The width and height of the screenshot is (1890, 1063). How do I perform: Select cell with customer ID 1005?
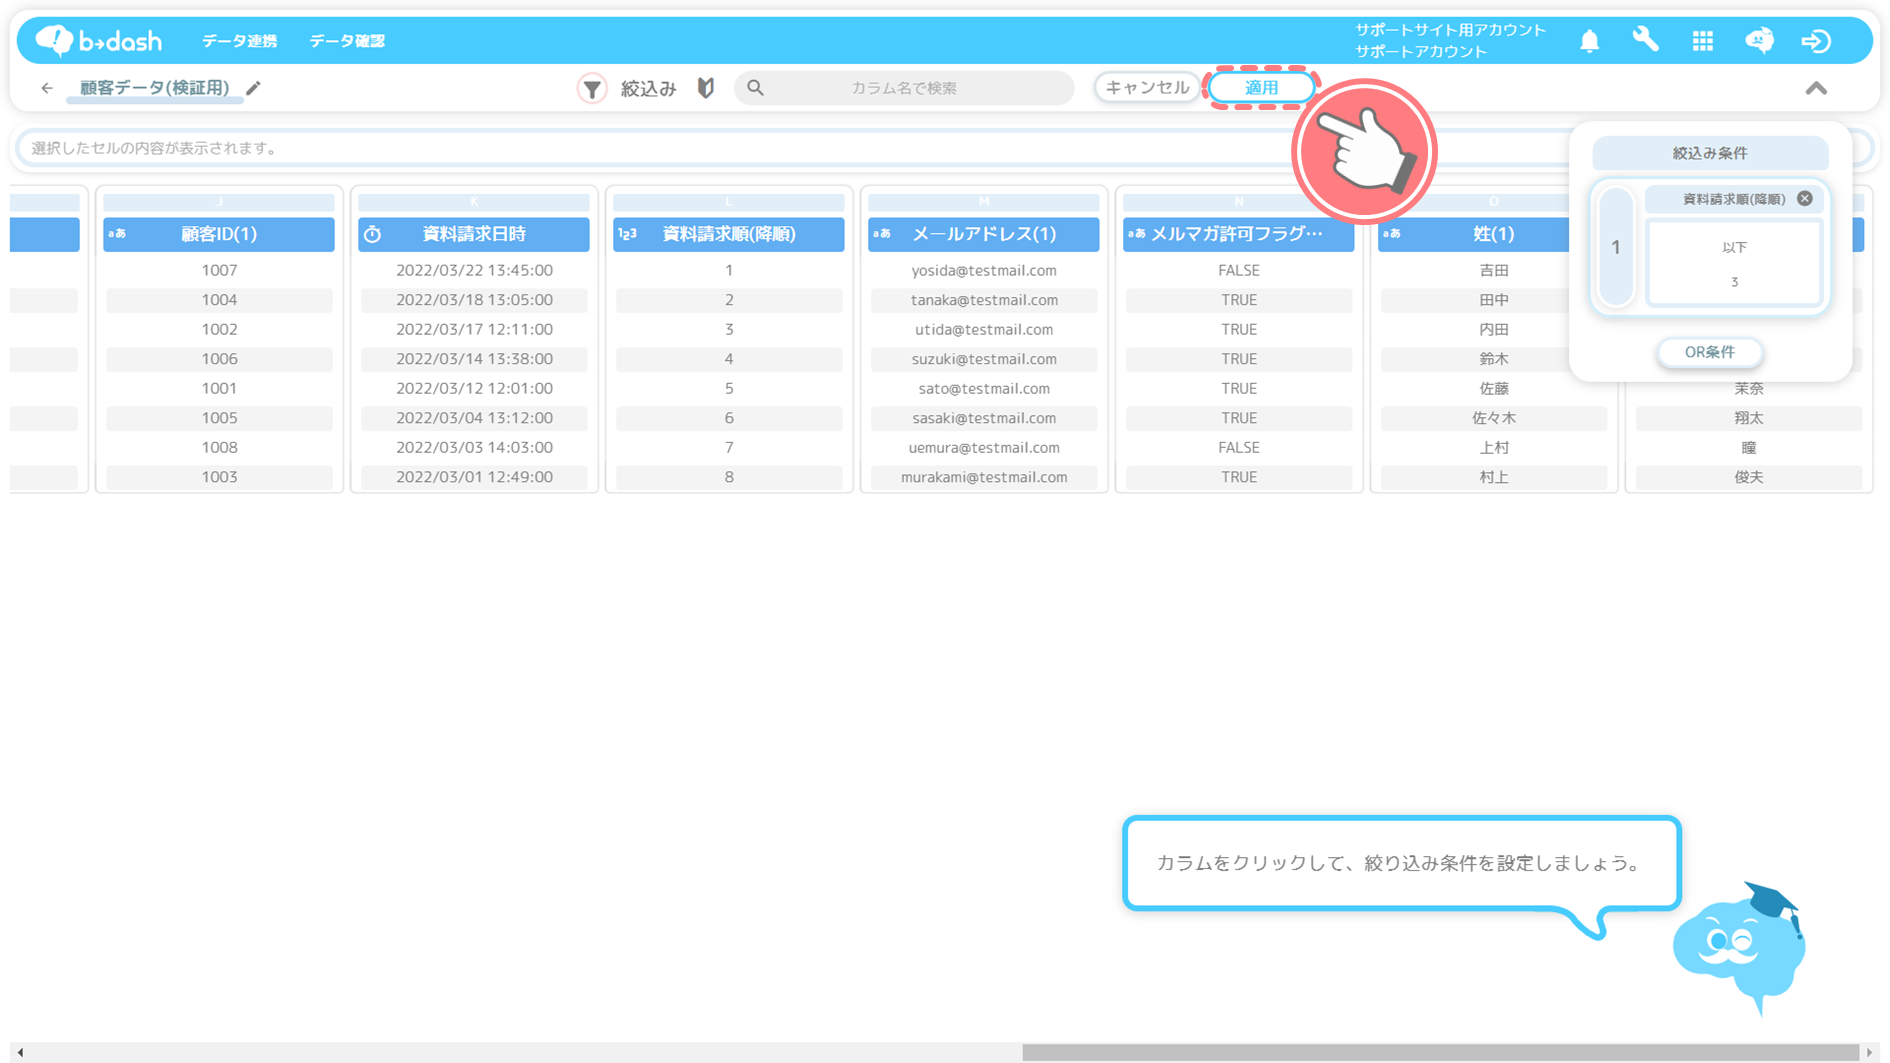(219, 418)
